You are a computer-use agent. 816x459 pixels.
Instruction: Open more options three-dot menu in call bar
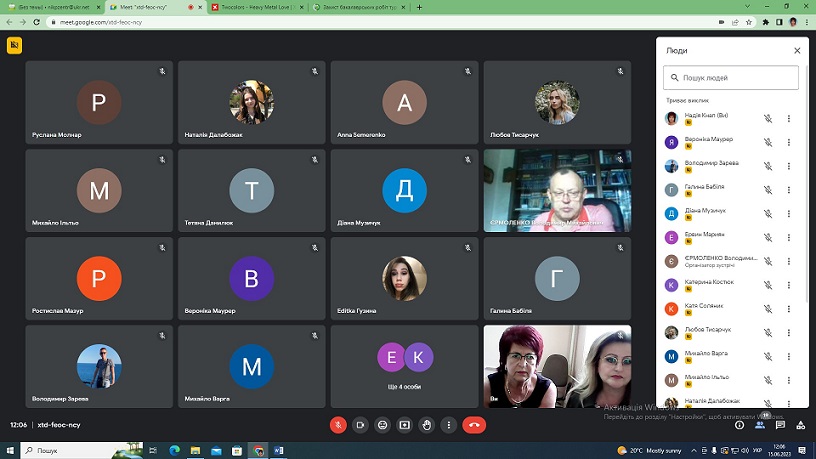coord(449,425)
